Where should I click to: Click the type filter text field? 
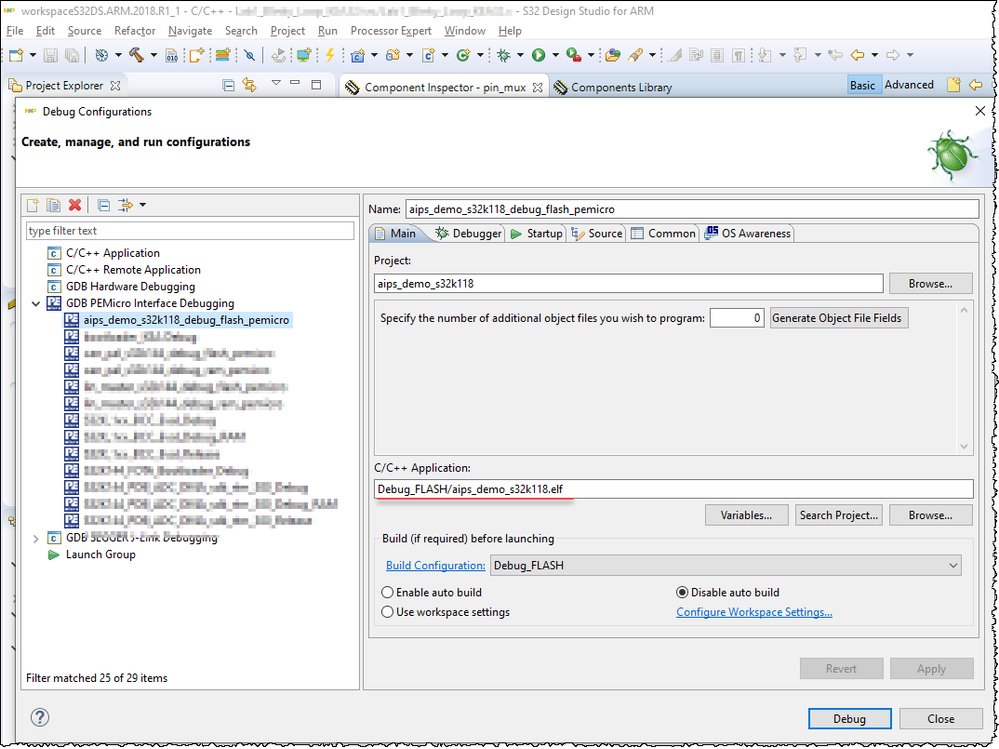pyautogui.click(x=190, y=231)
